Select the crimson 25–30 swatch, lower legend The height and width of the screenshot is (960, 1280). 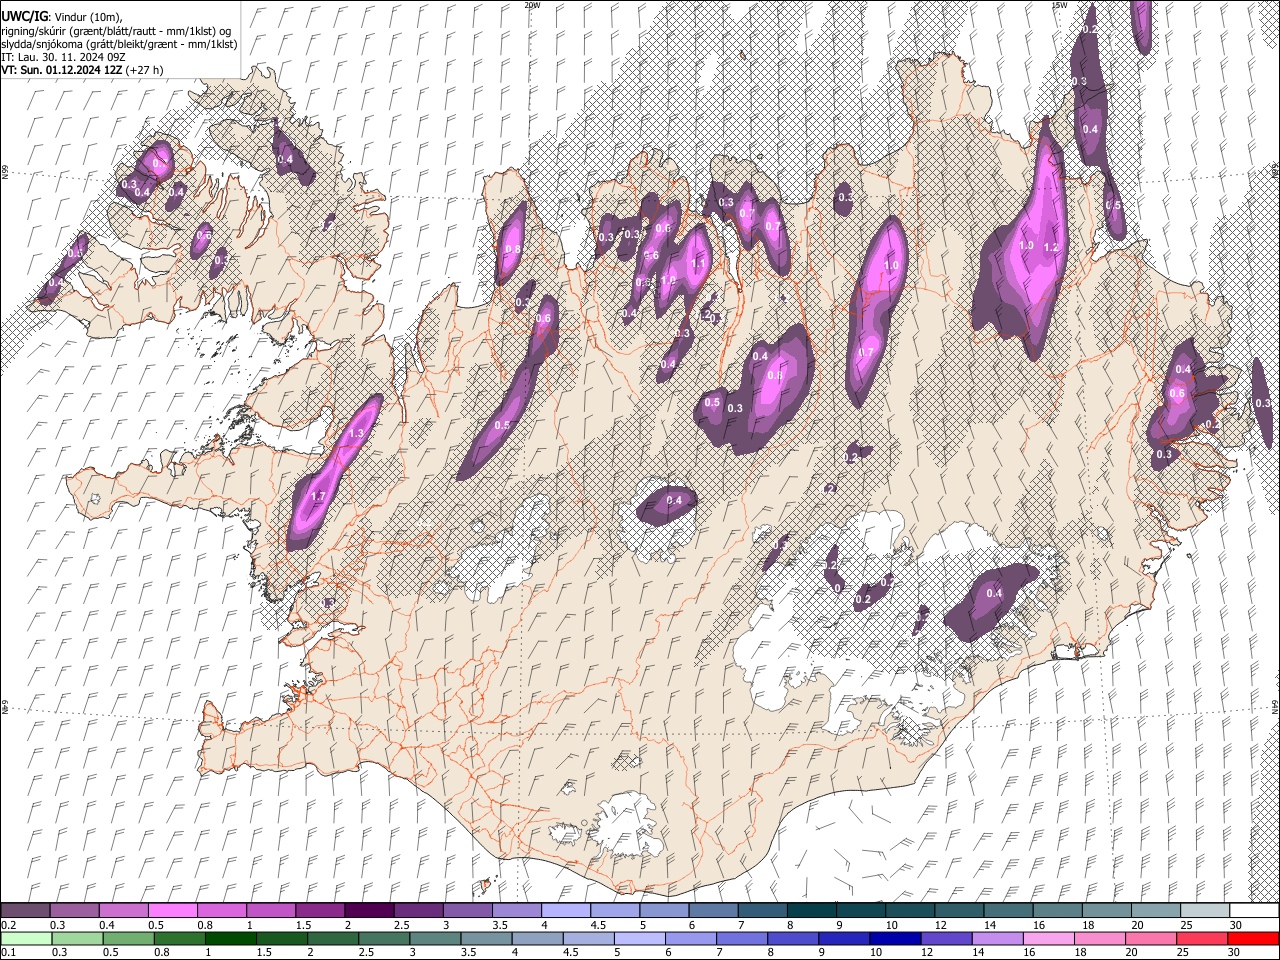[1204, 938]
